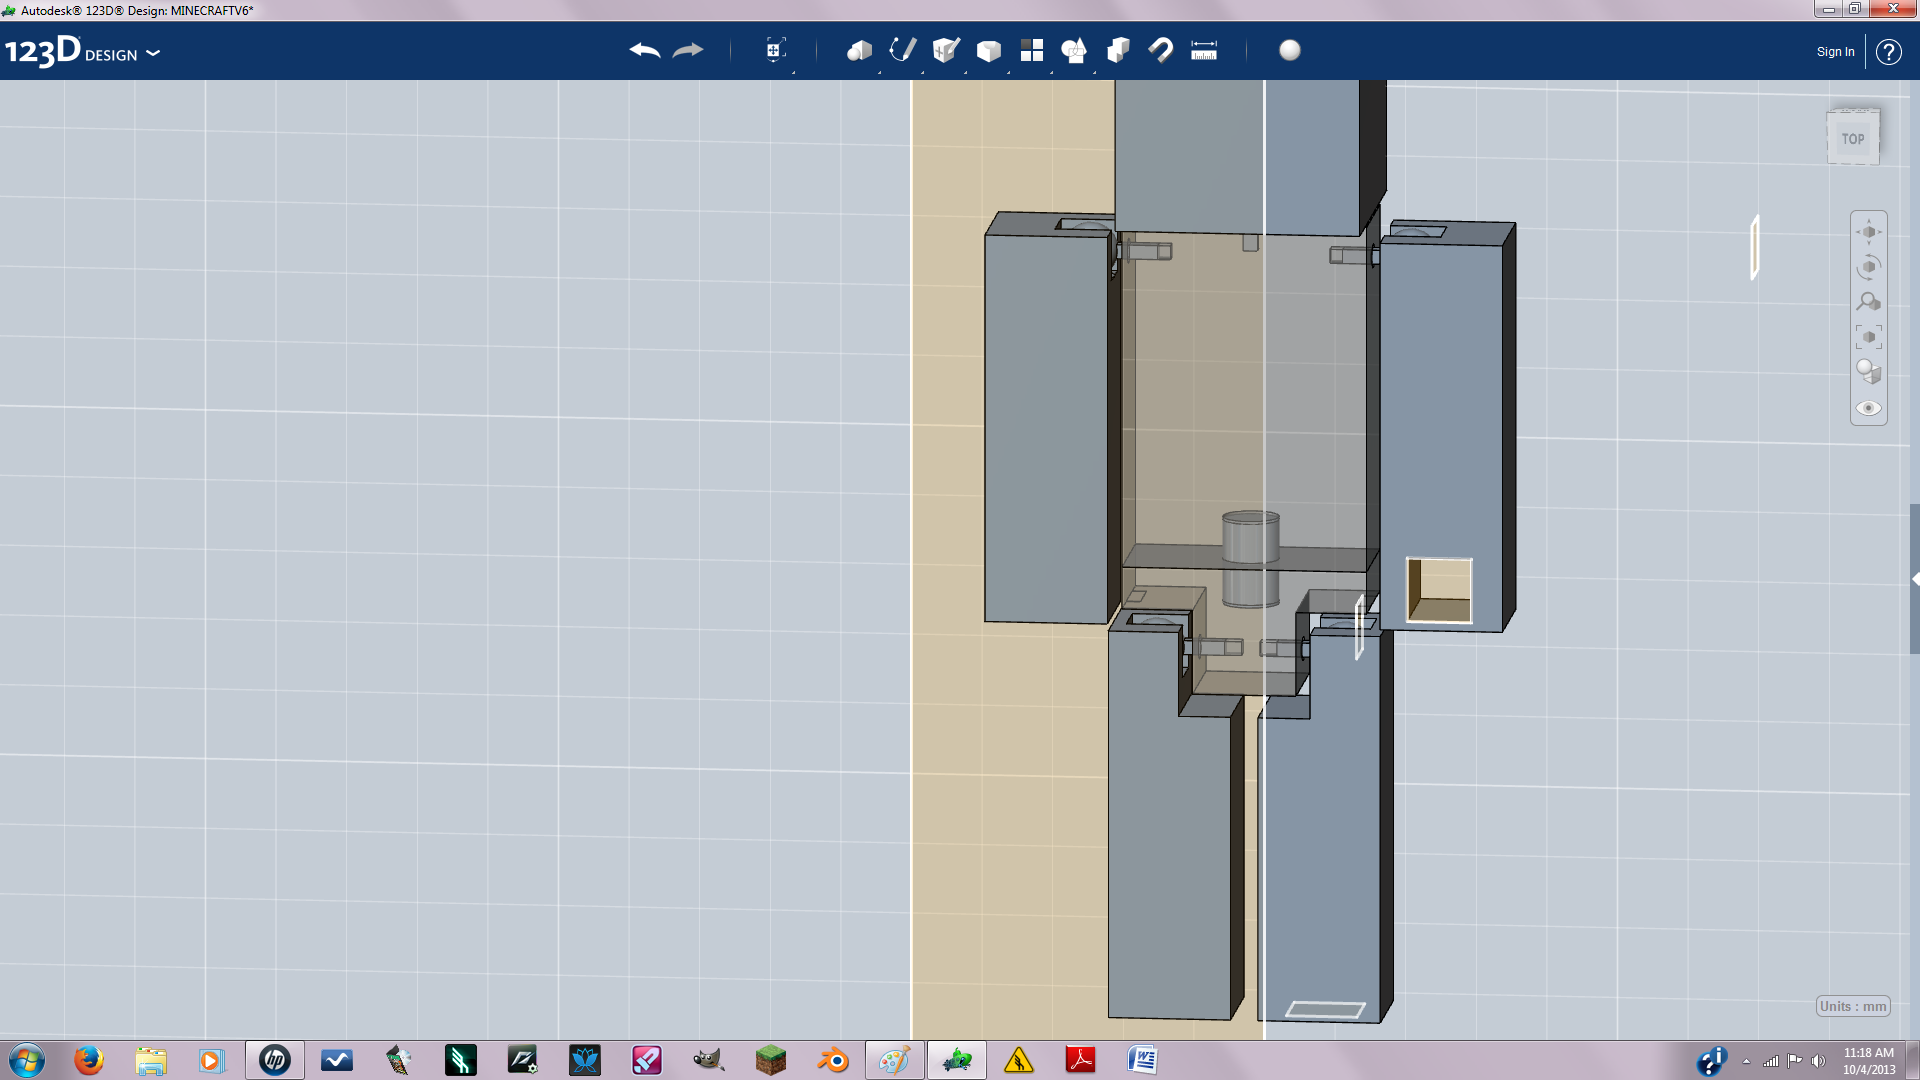
Task: Open the 123D Design application menu
Action: 82,51
